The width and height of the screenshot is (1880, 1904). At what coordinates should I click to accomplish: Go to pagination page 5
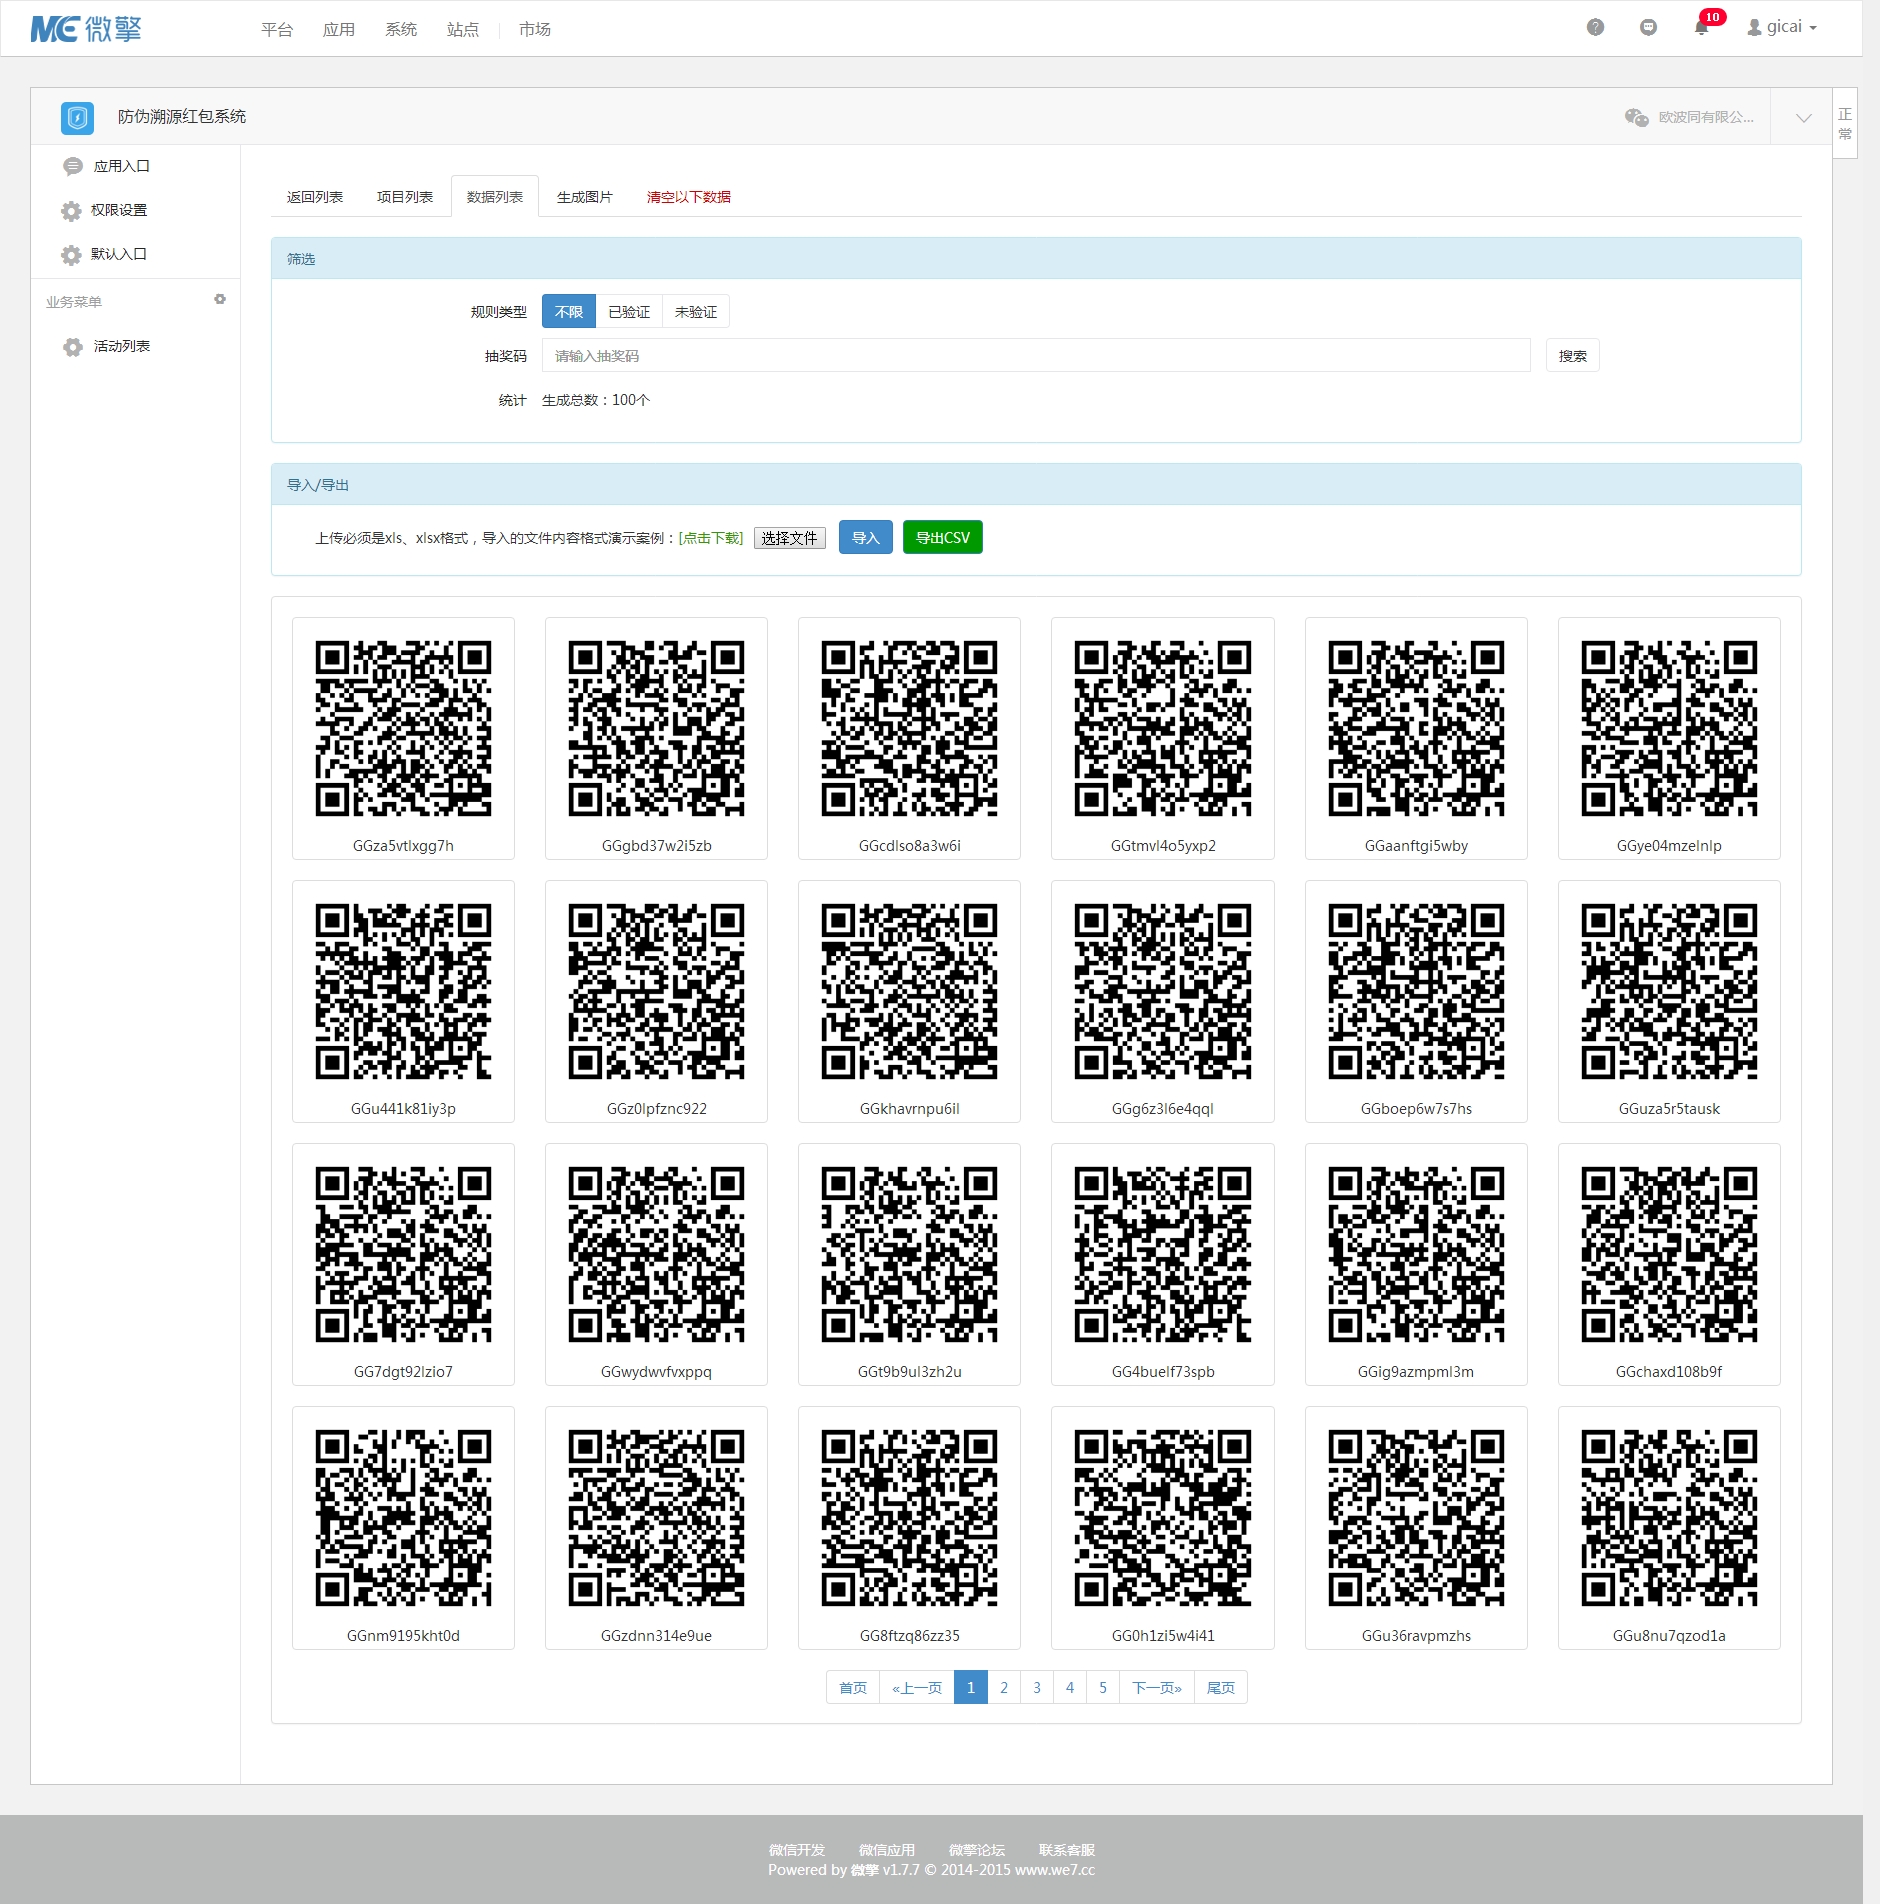pyautogui.click(x=1103, y=1688)
